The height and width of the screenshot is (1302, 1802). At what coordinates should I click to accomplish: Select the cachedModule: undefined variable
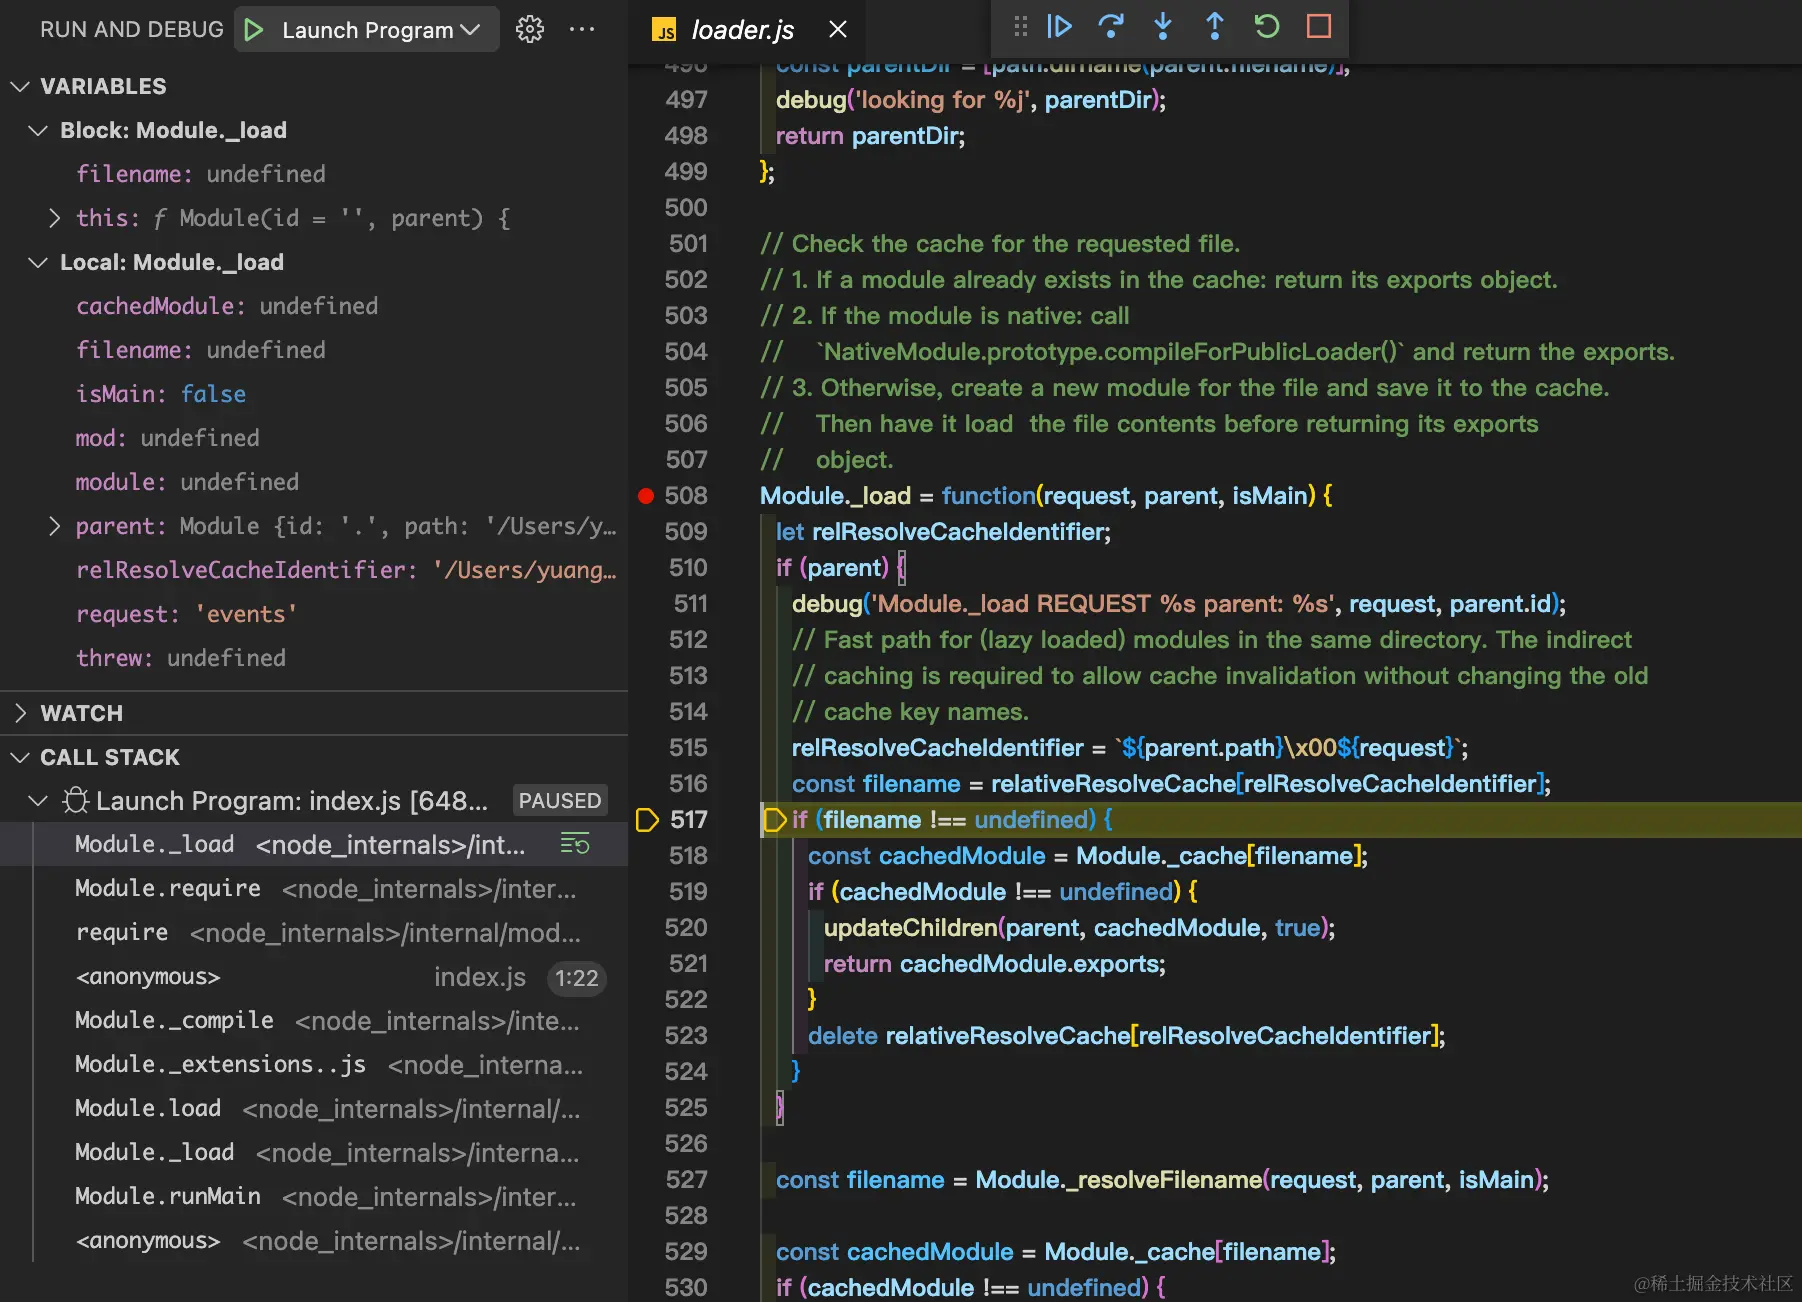tap(314, 306)
